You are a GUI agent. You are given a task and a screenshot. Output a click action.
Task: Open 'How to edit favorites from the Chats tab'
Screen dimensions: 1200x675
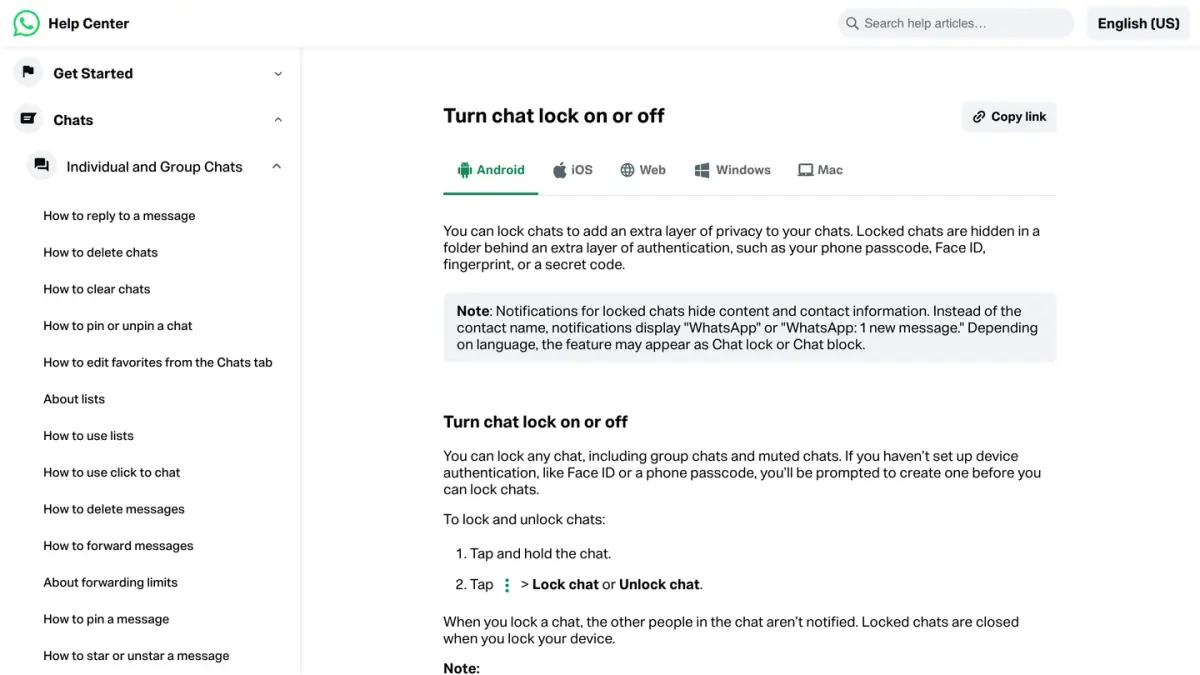[x=158, y=362]
